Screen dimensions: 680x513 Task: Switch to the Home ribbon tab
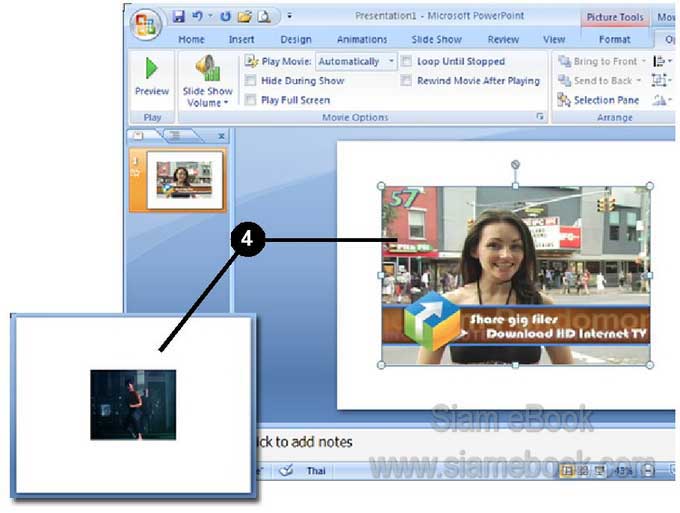pos(191,39)
